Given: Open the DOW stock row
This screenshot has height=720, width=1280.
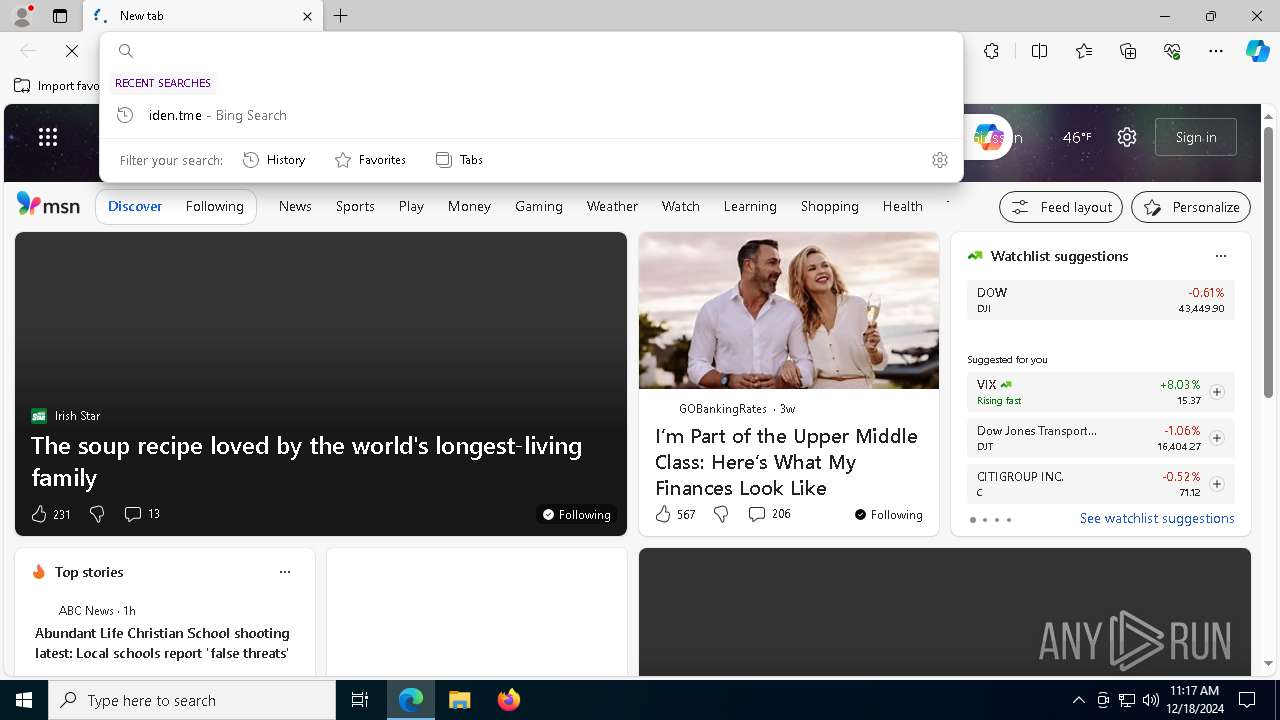Looking at the screenshot, I should 1100,300.
